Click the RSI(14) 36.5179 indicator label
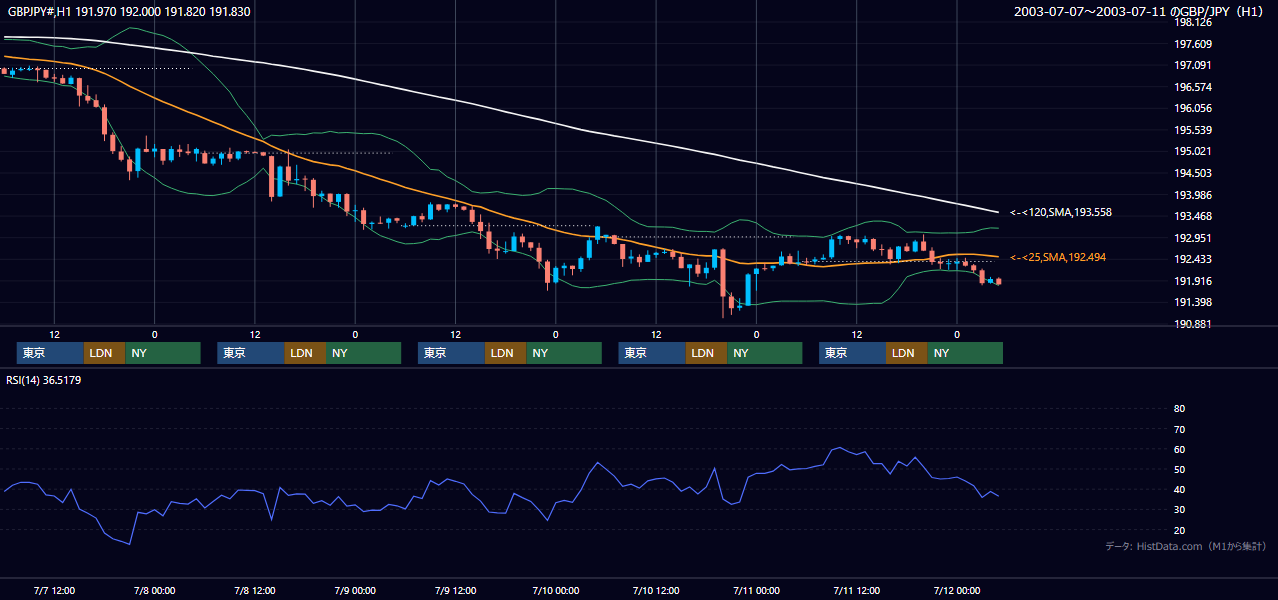 (x=43, y=380)
